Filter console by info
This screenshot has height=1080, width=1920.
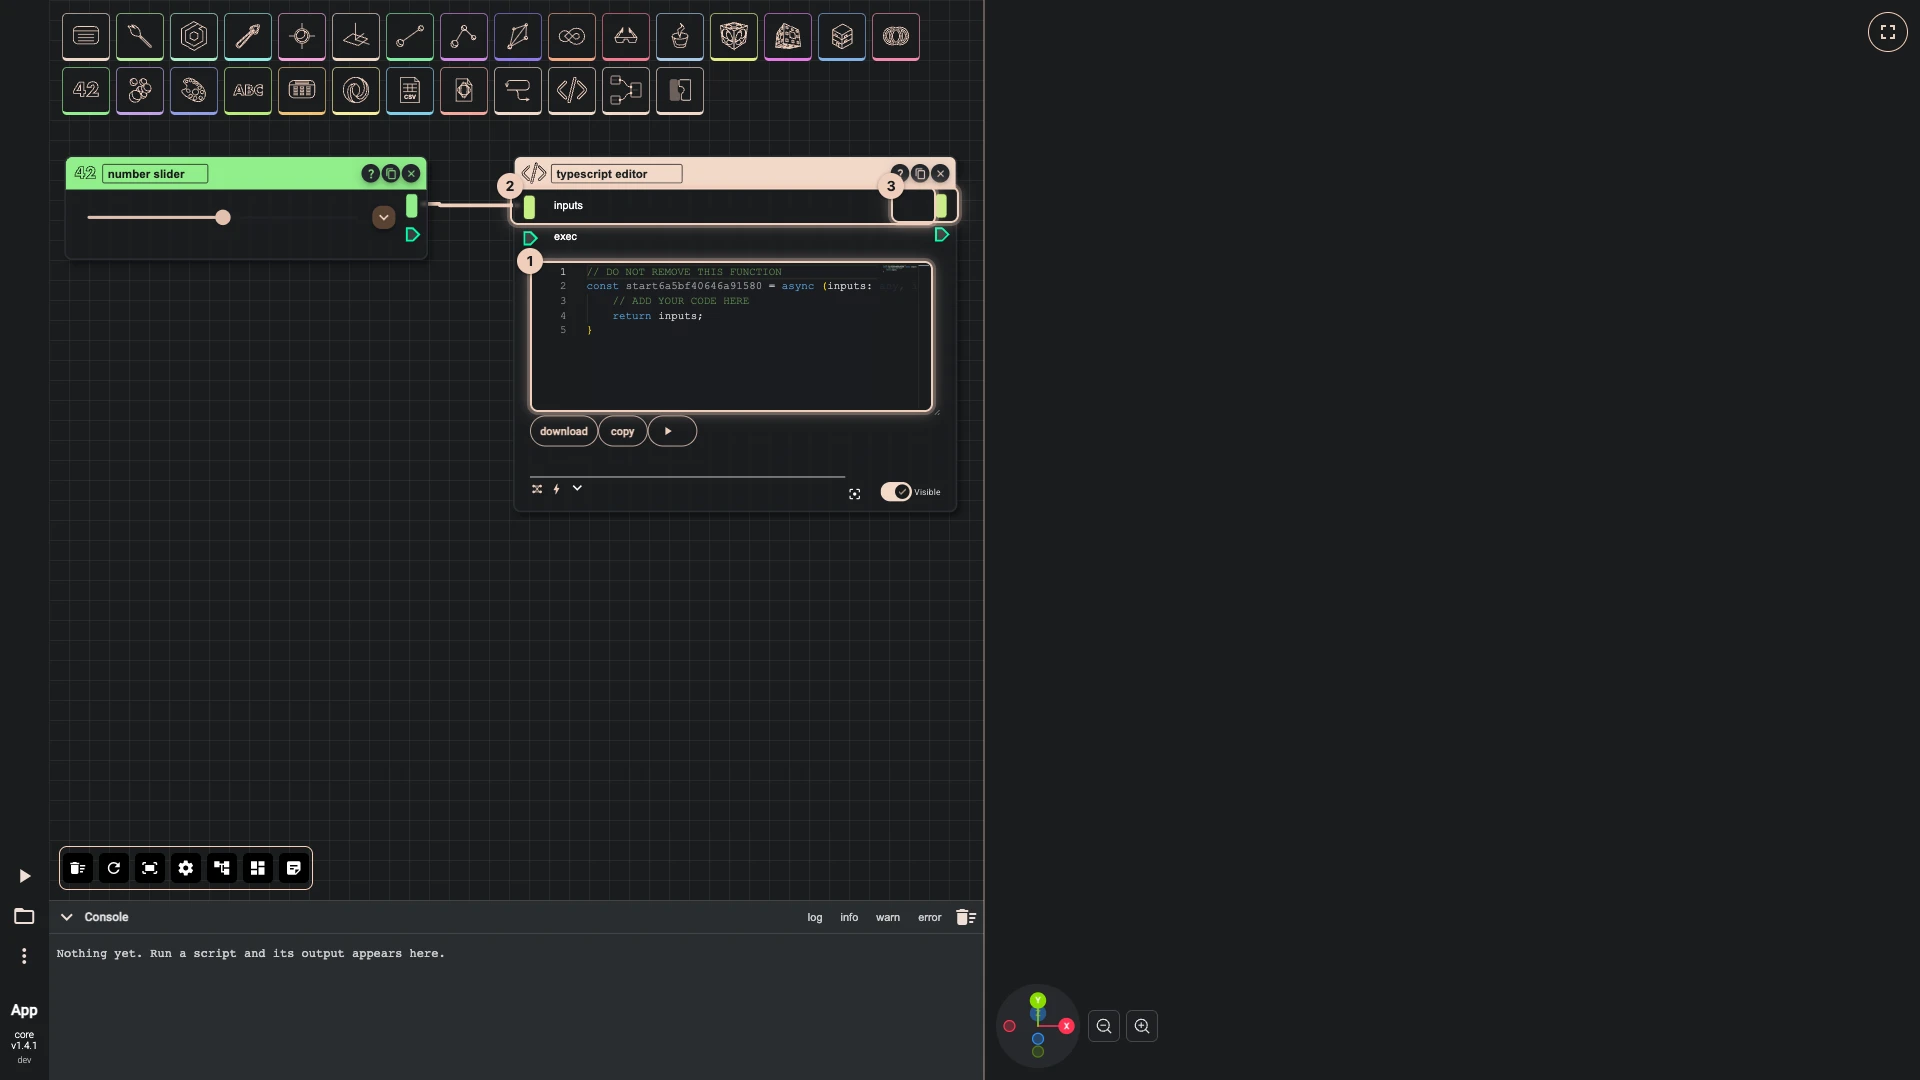pyautogui.click(x=849, y=917)
